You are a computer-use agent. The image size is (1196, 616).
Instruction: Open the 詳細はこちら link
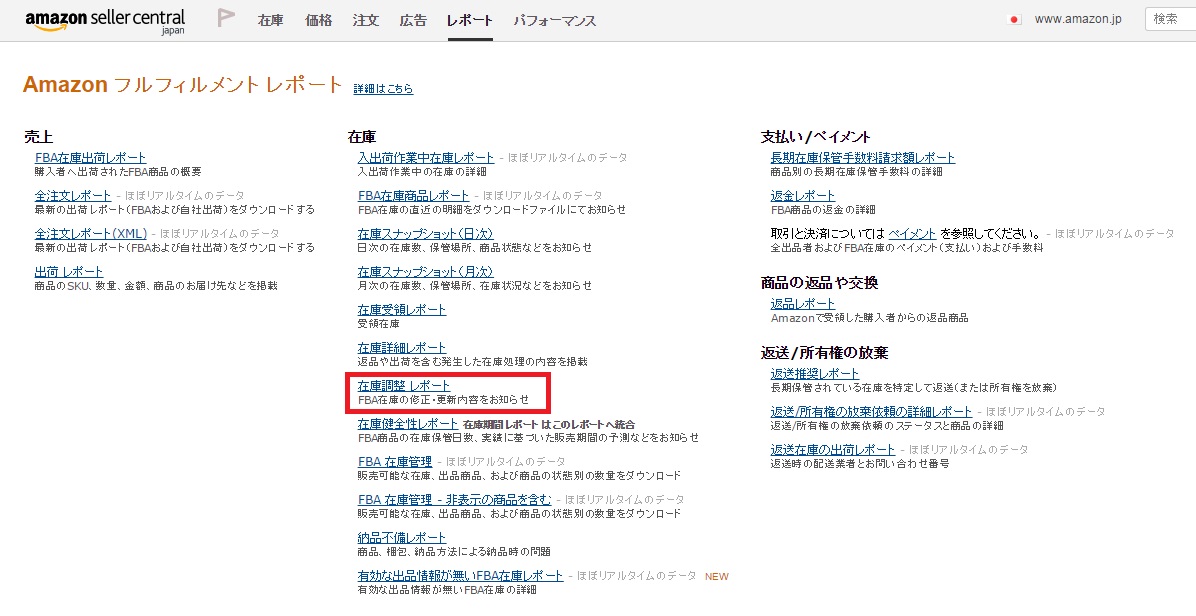[x=383, y=88]
